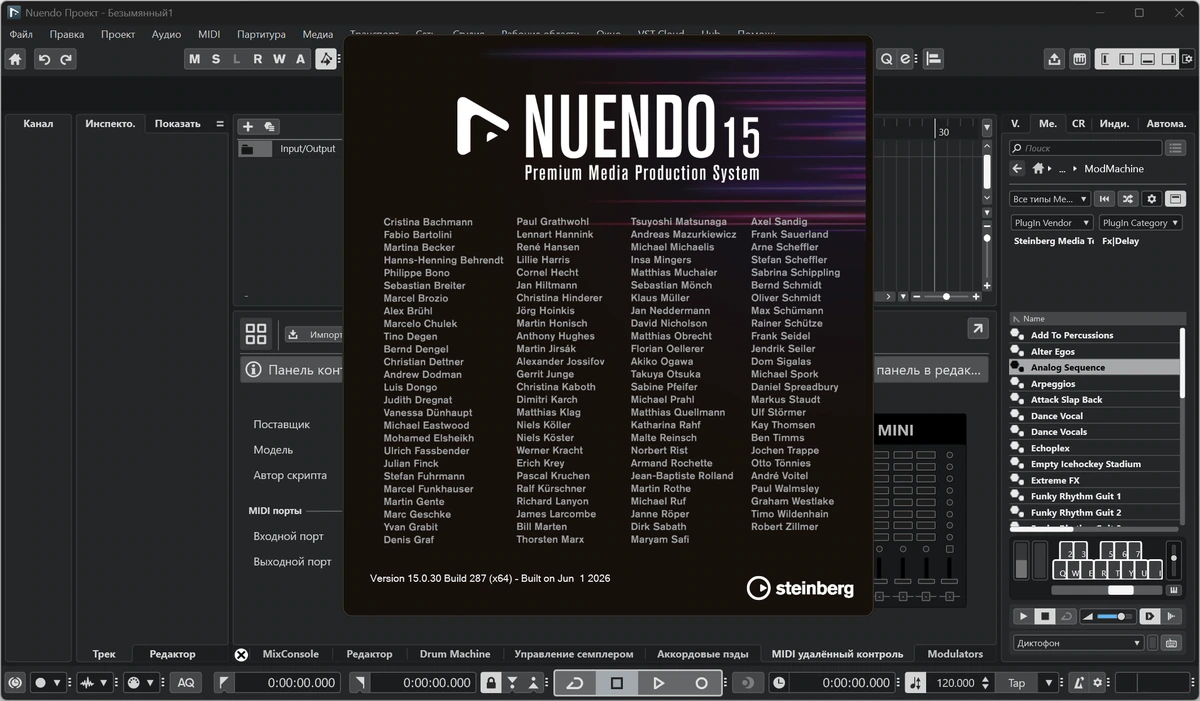1200x701 pixels.
Task: Click the skip-to-start icon in media filters
Action: (x=1105, y=199)
